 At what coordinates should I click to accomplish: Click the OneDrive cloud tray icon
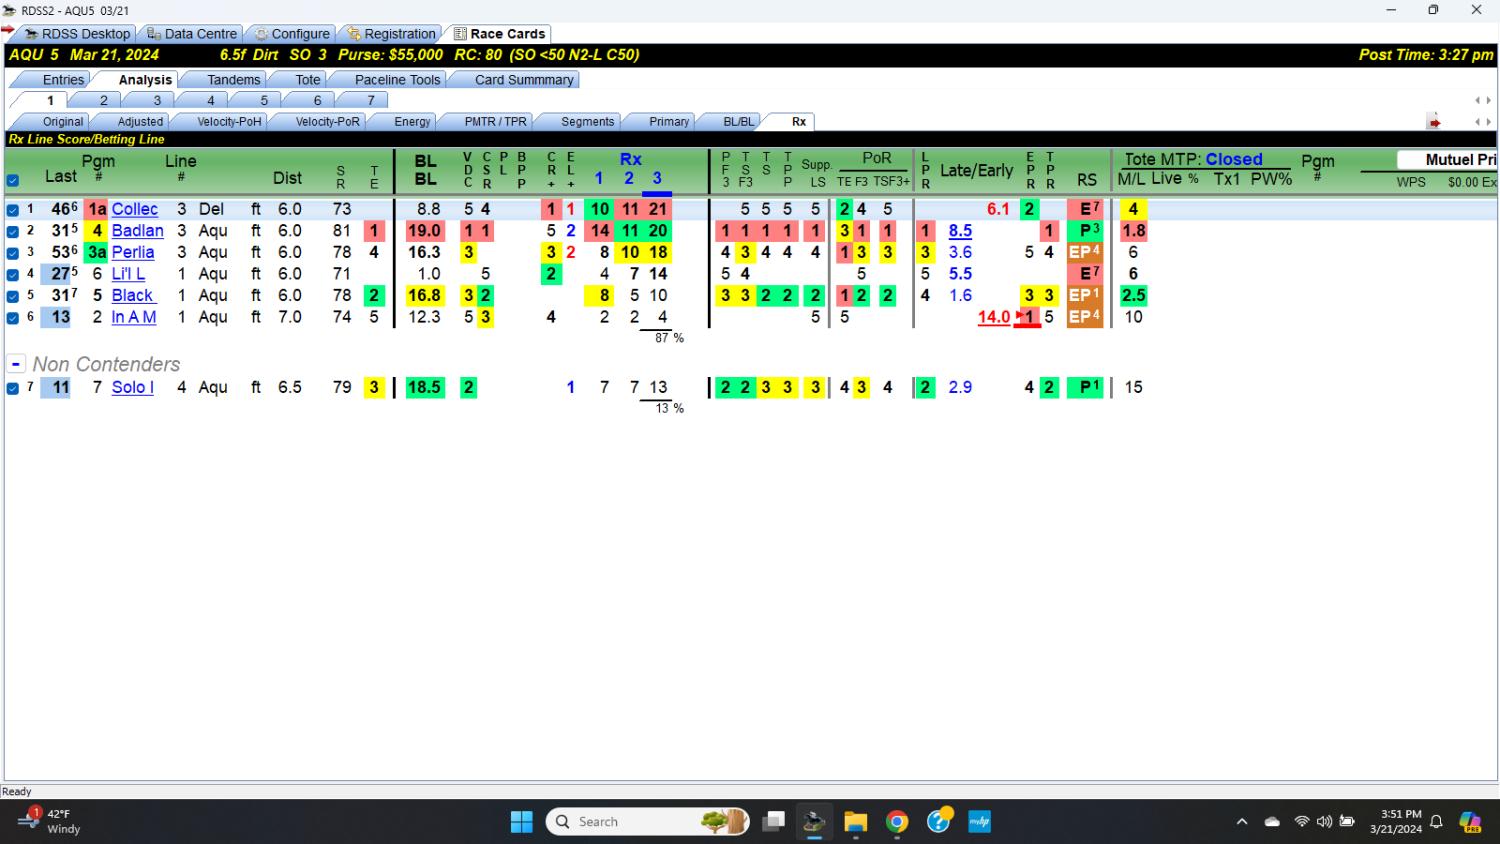pyautogui.click(x=1272, y=822)
